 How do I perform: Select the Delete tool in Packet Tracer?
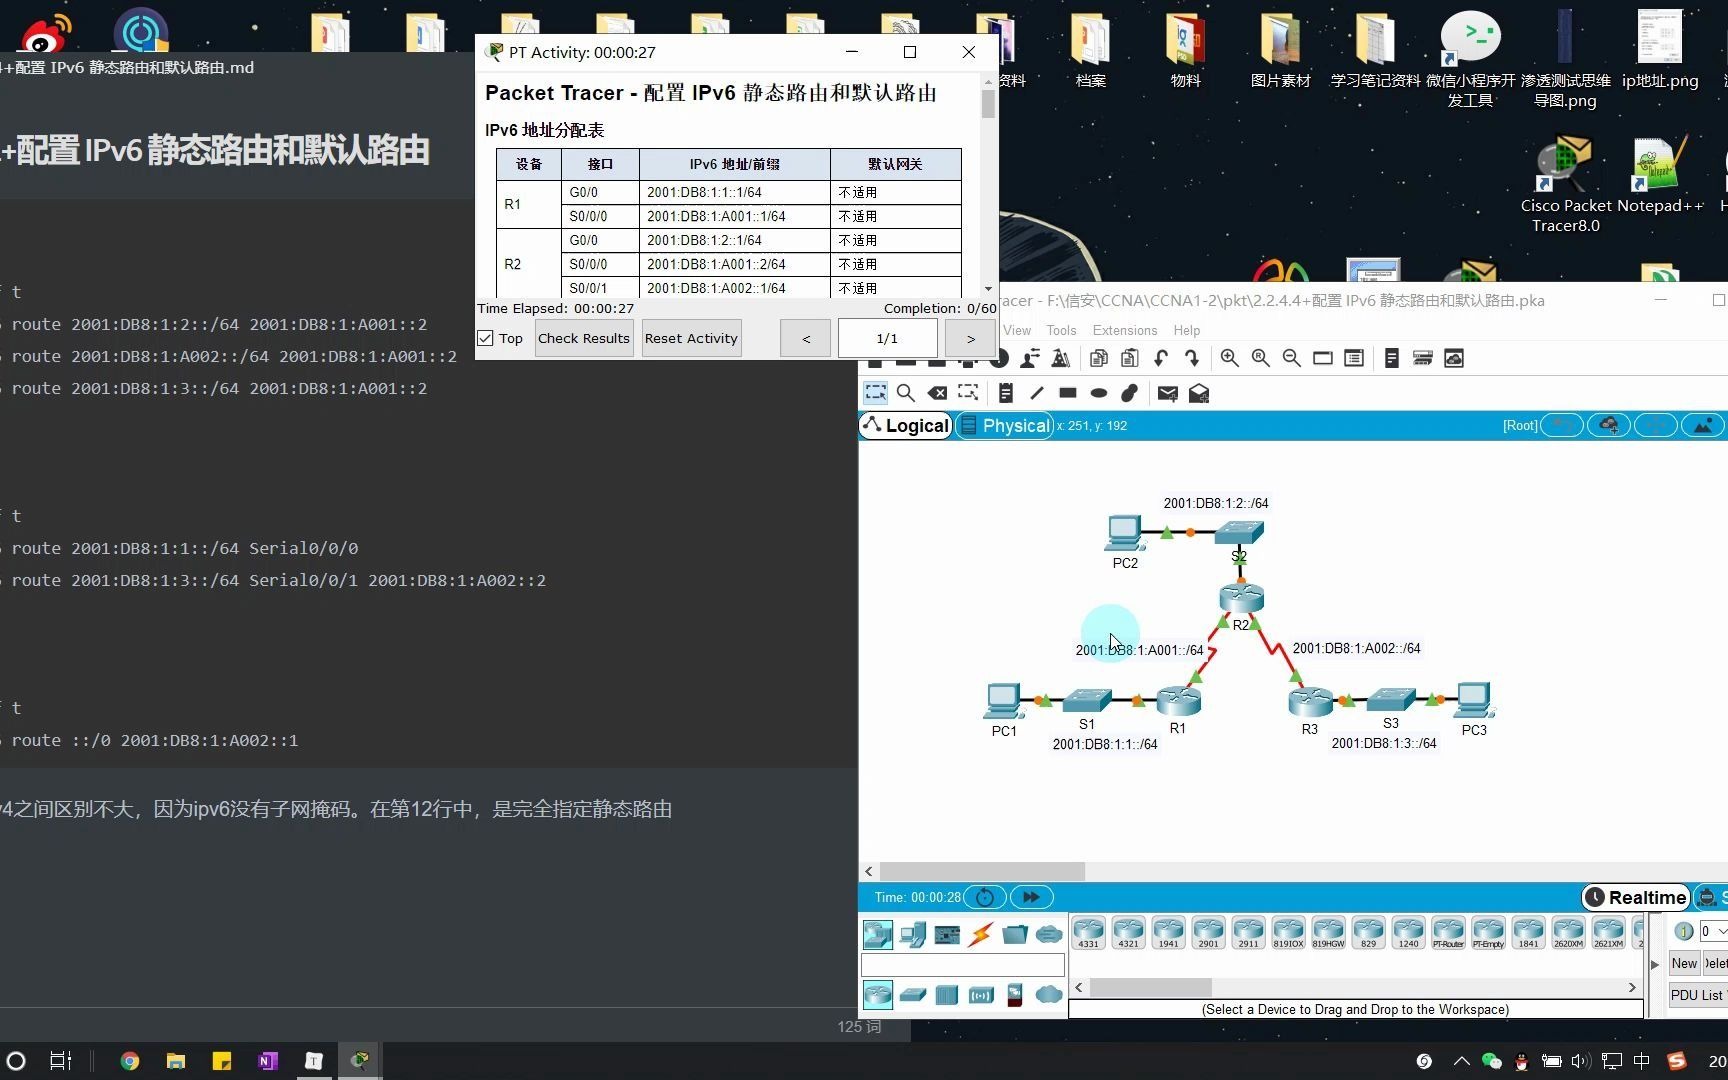pyautogui.click(x=937, y=392)
